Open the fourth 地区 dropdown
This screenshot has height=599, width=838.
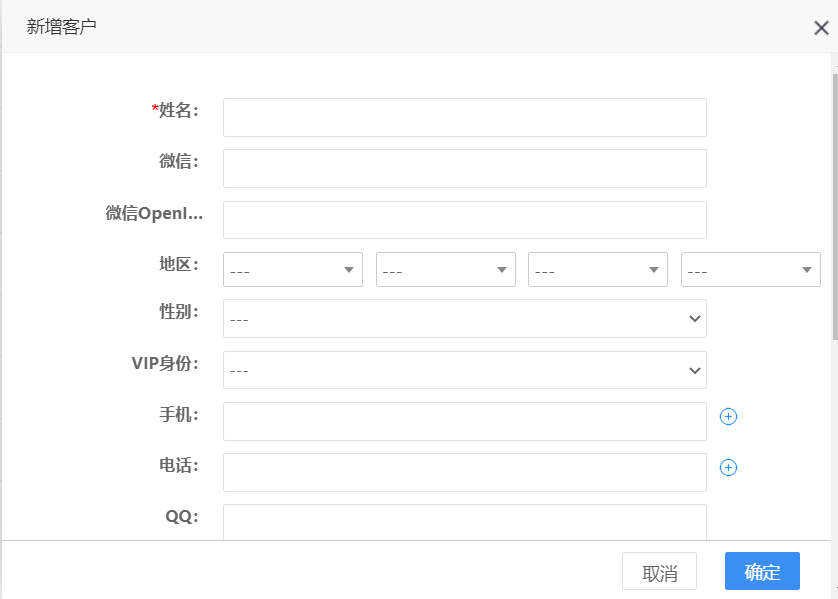point(750,270)
